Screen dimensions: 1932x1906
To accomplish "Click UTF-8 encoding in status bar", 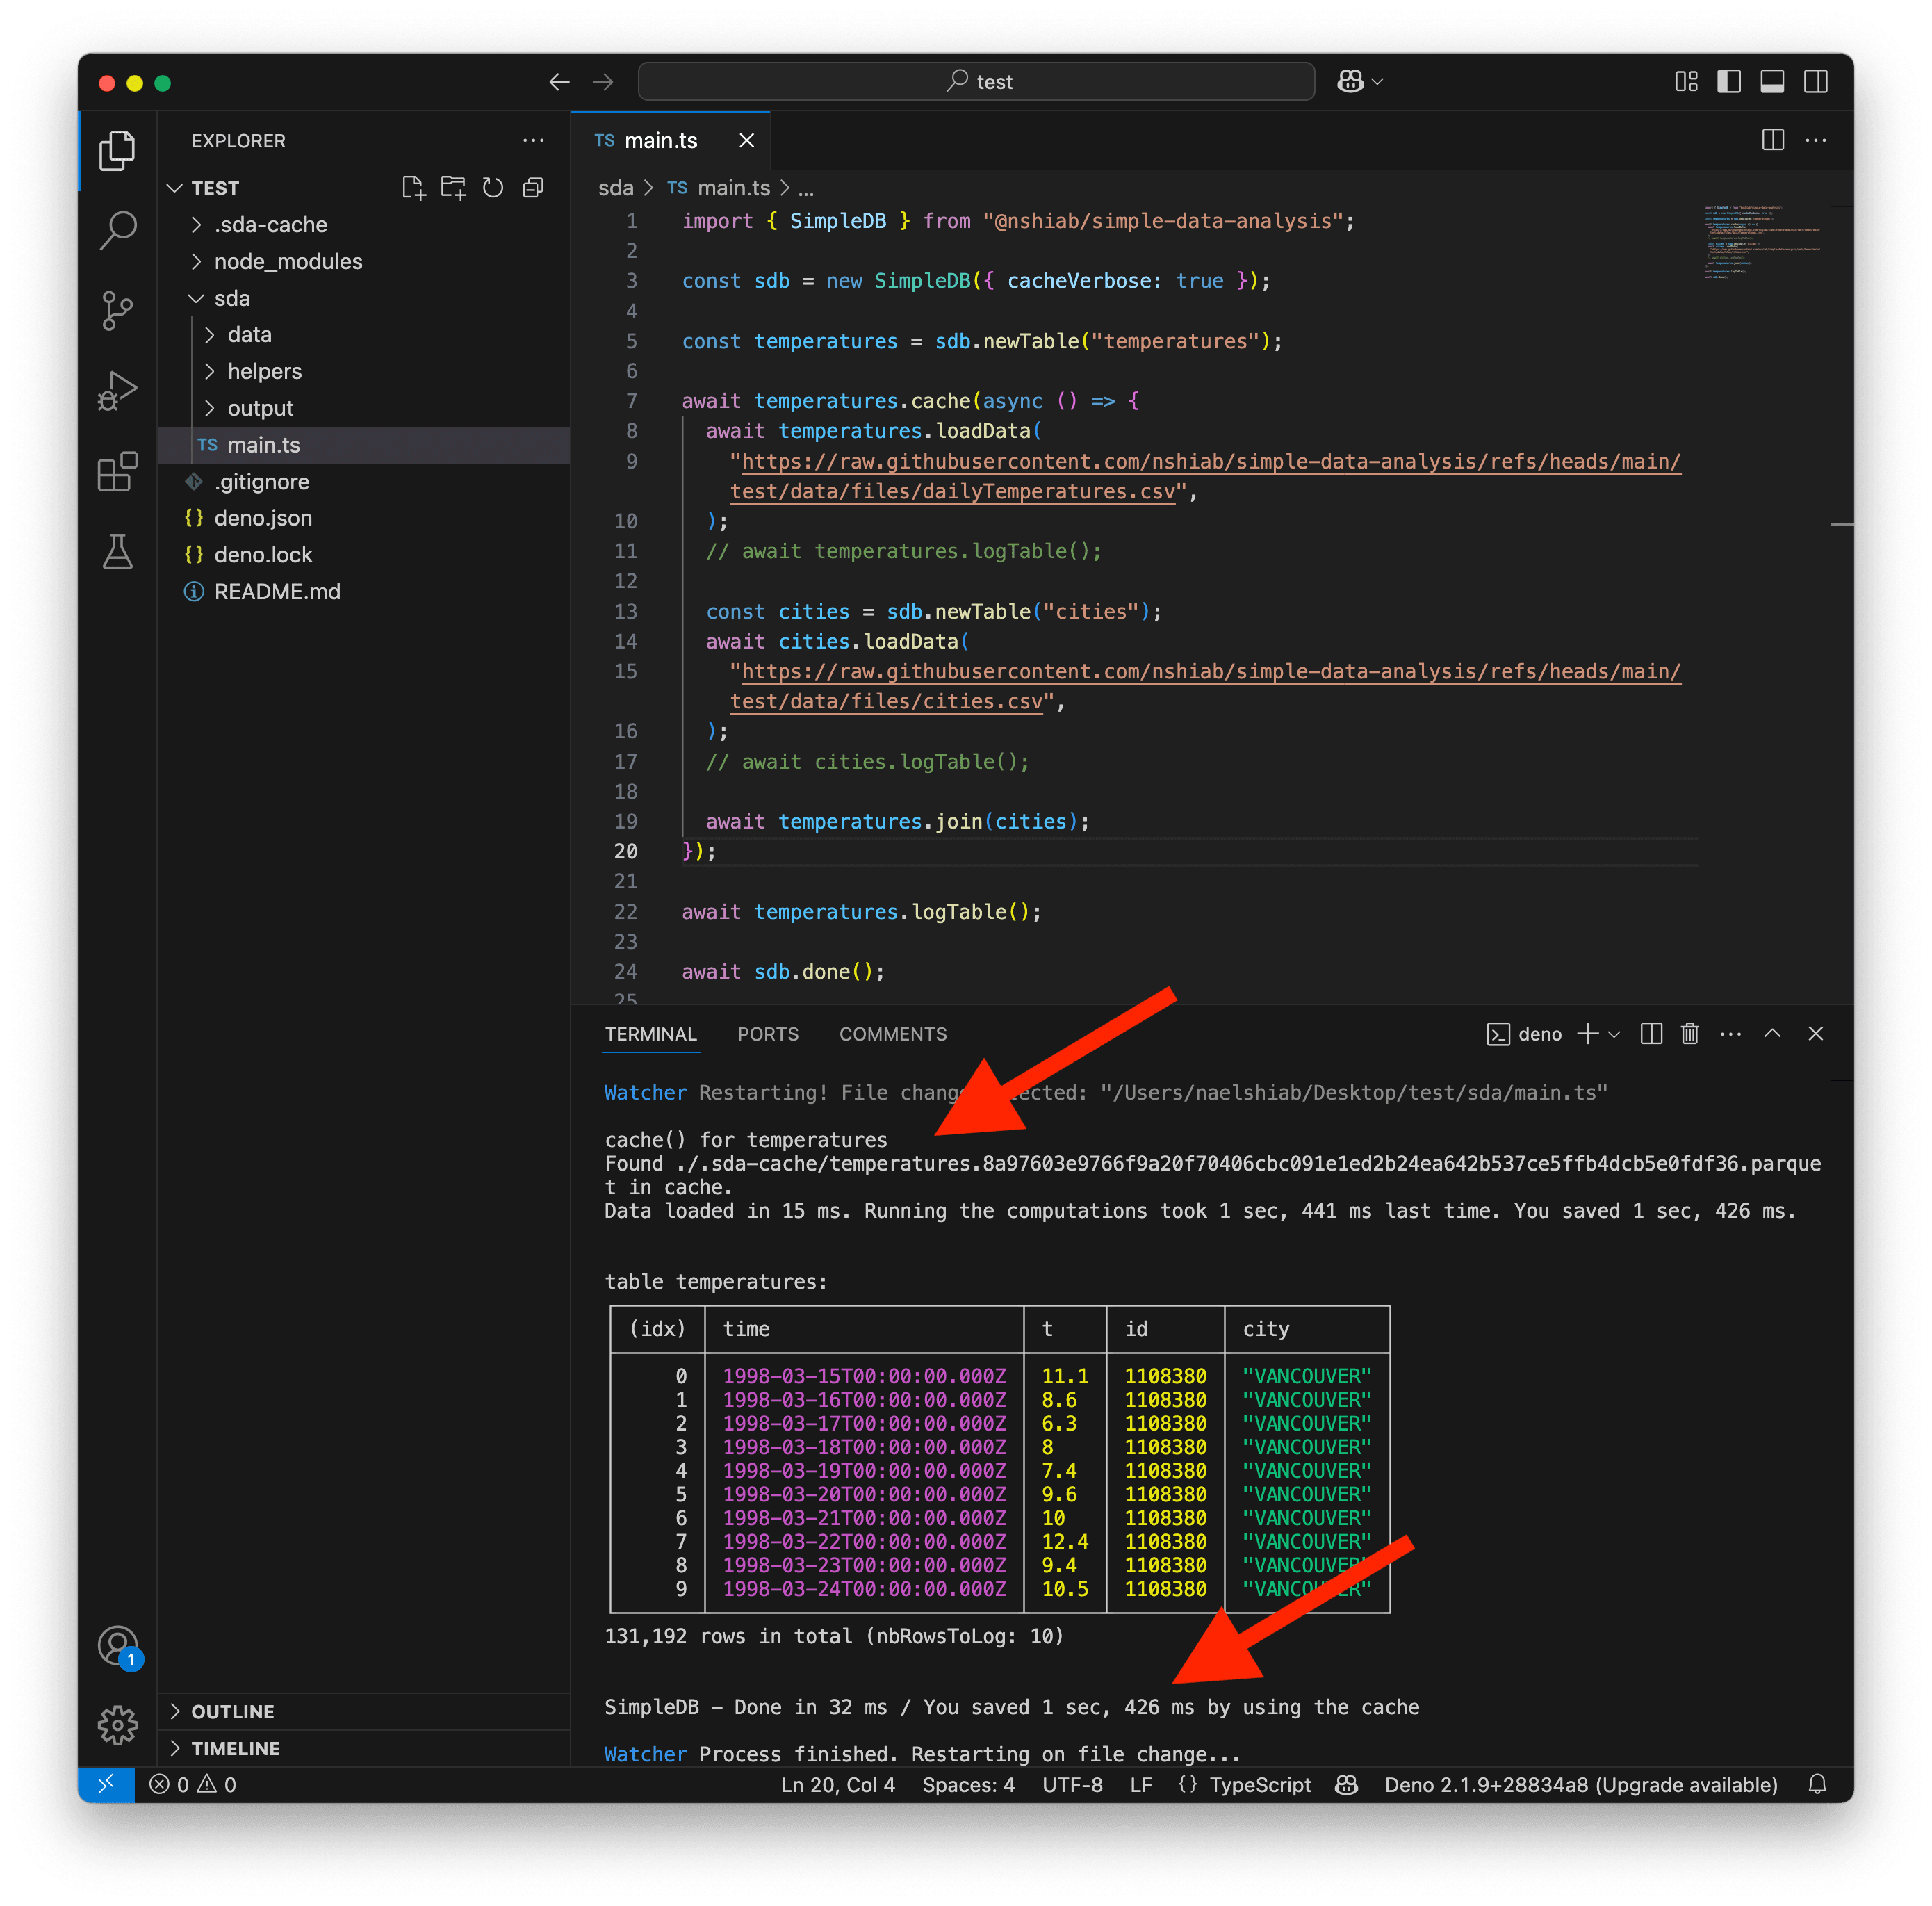I will coord(1072,1785).
